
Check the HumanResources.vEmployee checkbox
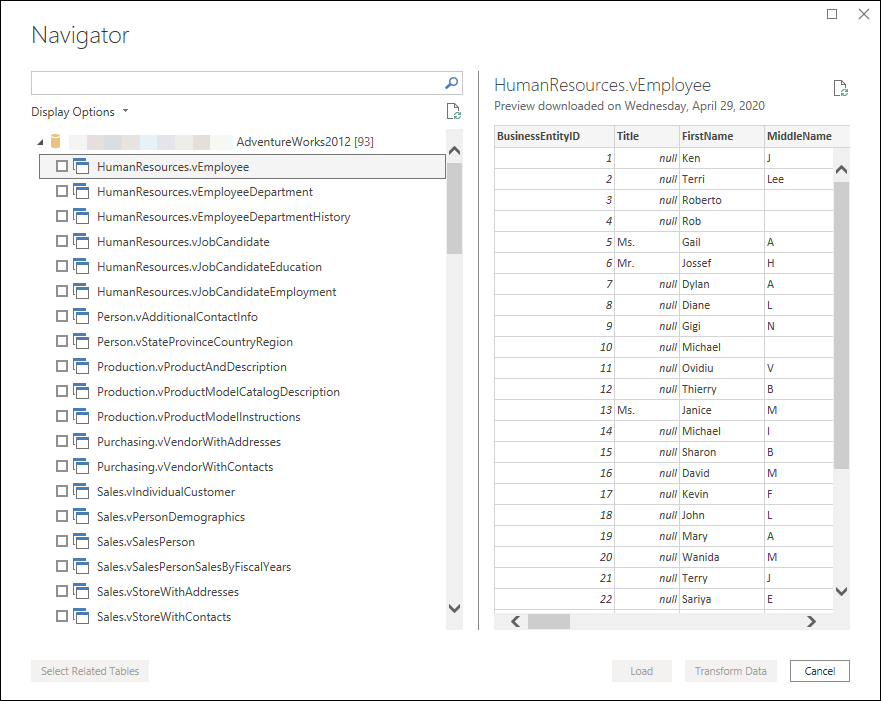point(62,166)
